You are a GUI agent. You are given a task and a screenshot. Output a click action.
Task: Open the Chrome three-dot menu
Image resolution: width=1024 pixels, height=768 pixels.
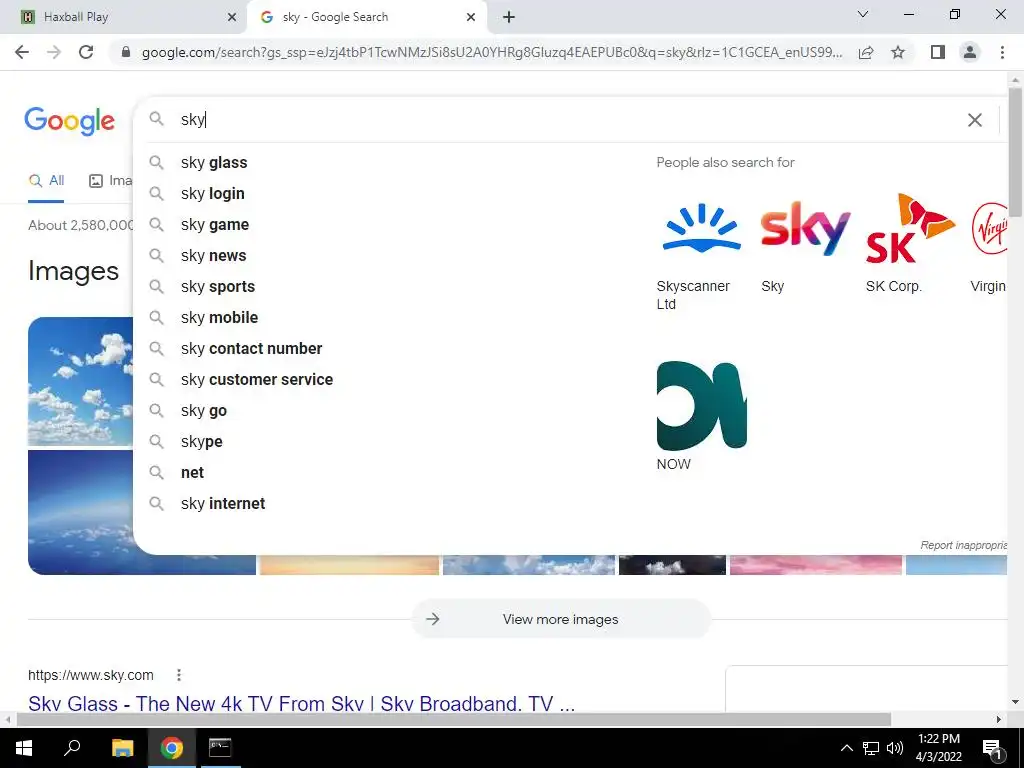[1002, 52]
